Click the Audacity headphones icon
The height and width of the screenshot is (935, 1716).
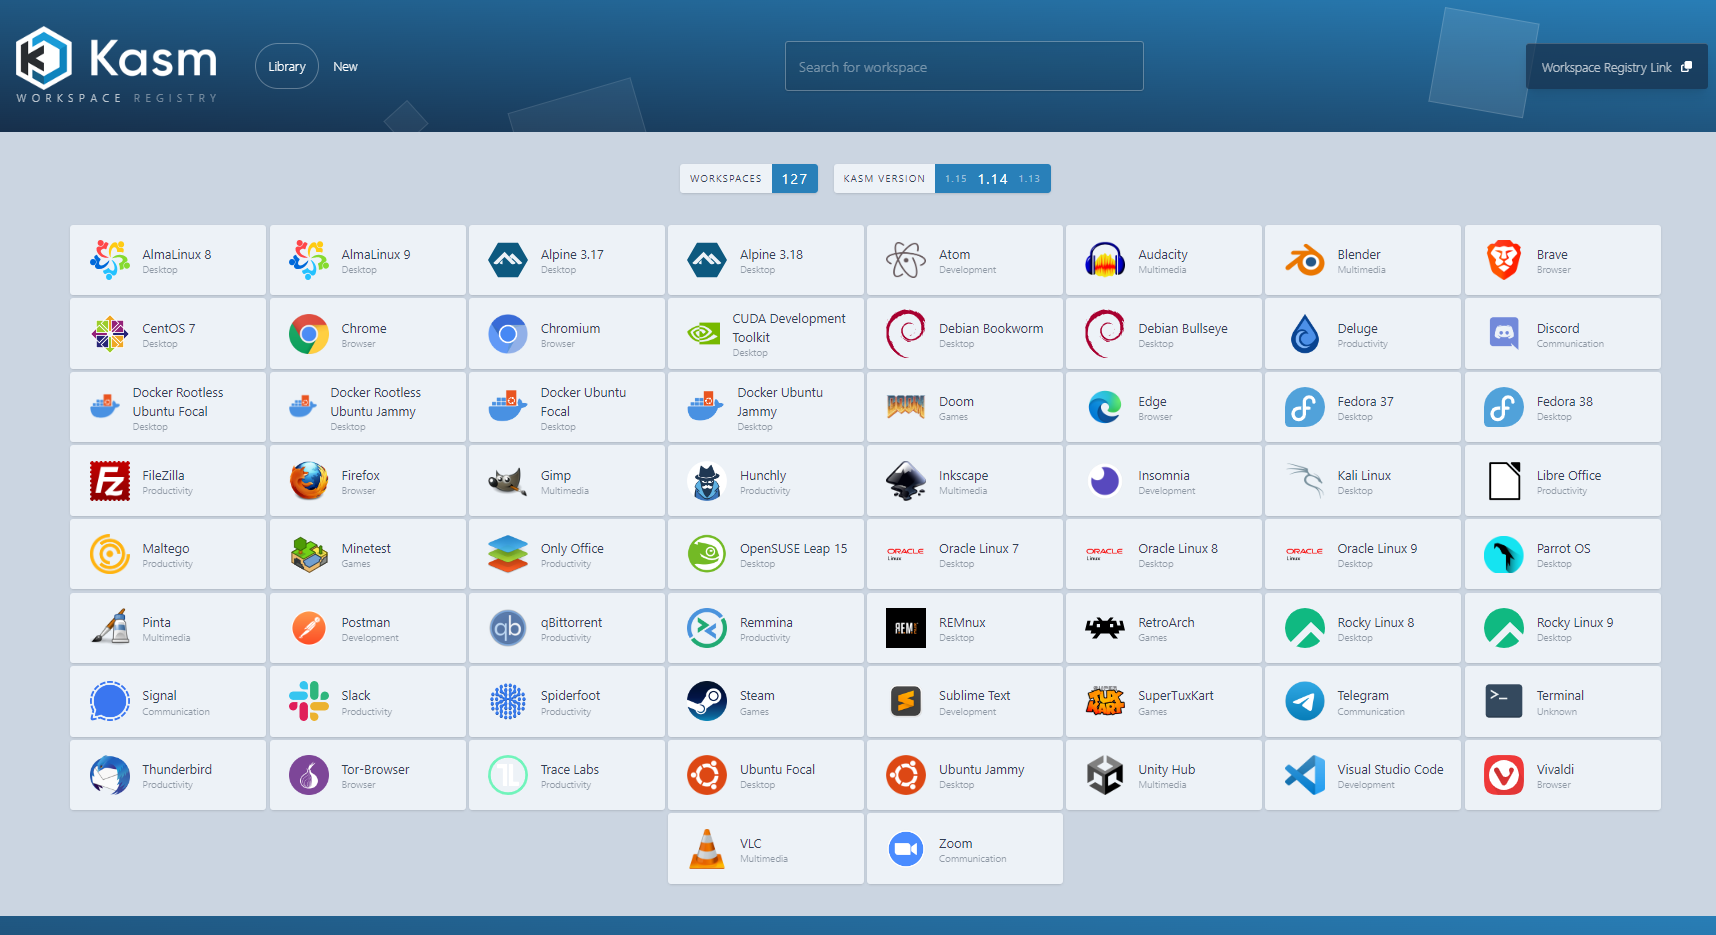pos(1105,260)
